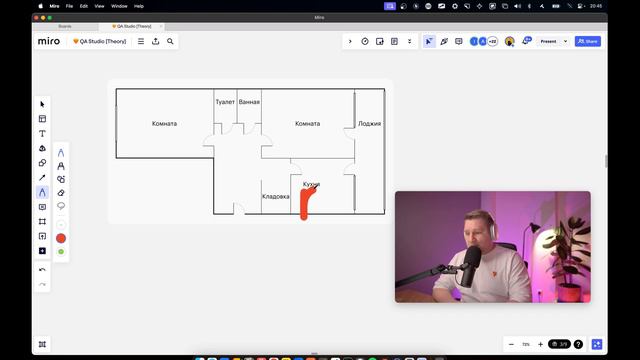Open the Templates tool in left toolbar
Image resolution: width=640 pixels, height=360 pixels.
(42, 119)
